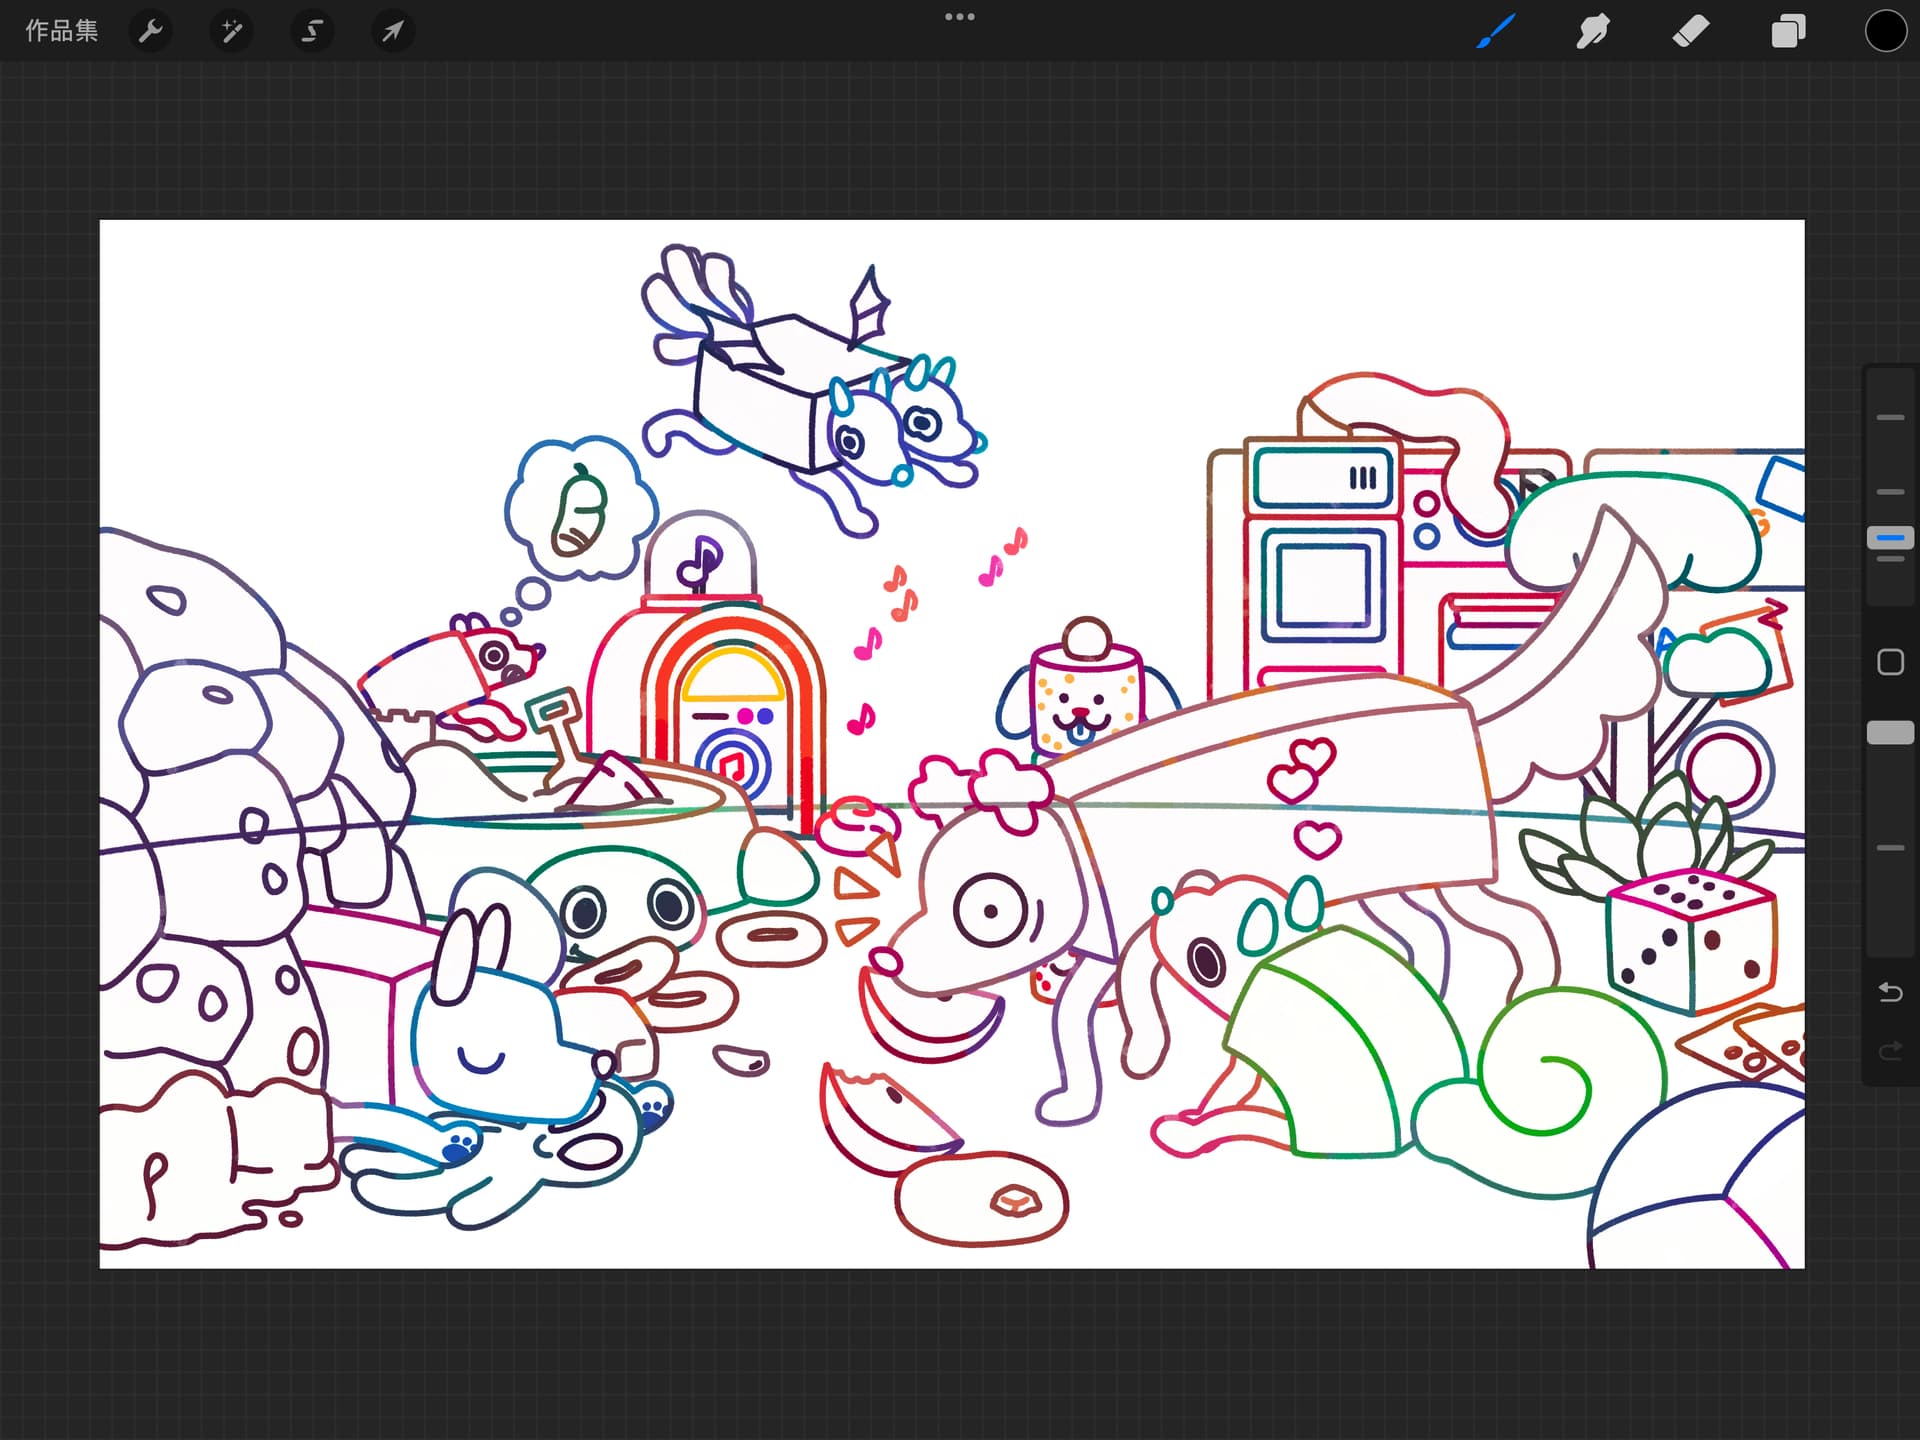Jump to the second saved brush size notch
The width and height of the screenshot is (1920, 1440).
pyautogui.click(x=1890, y=492)
